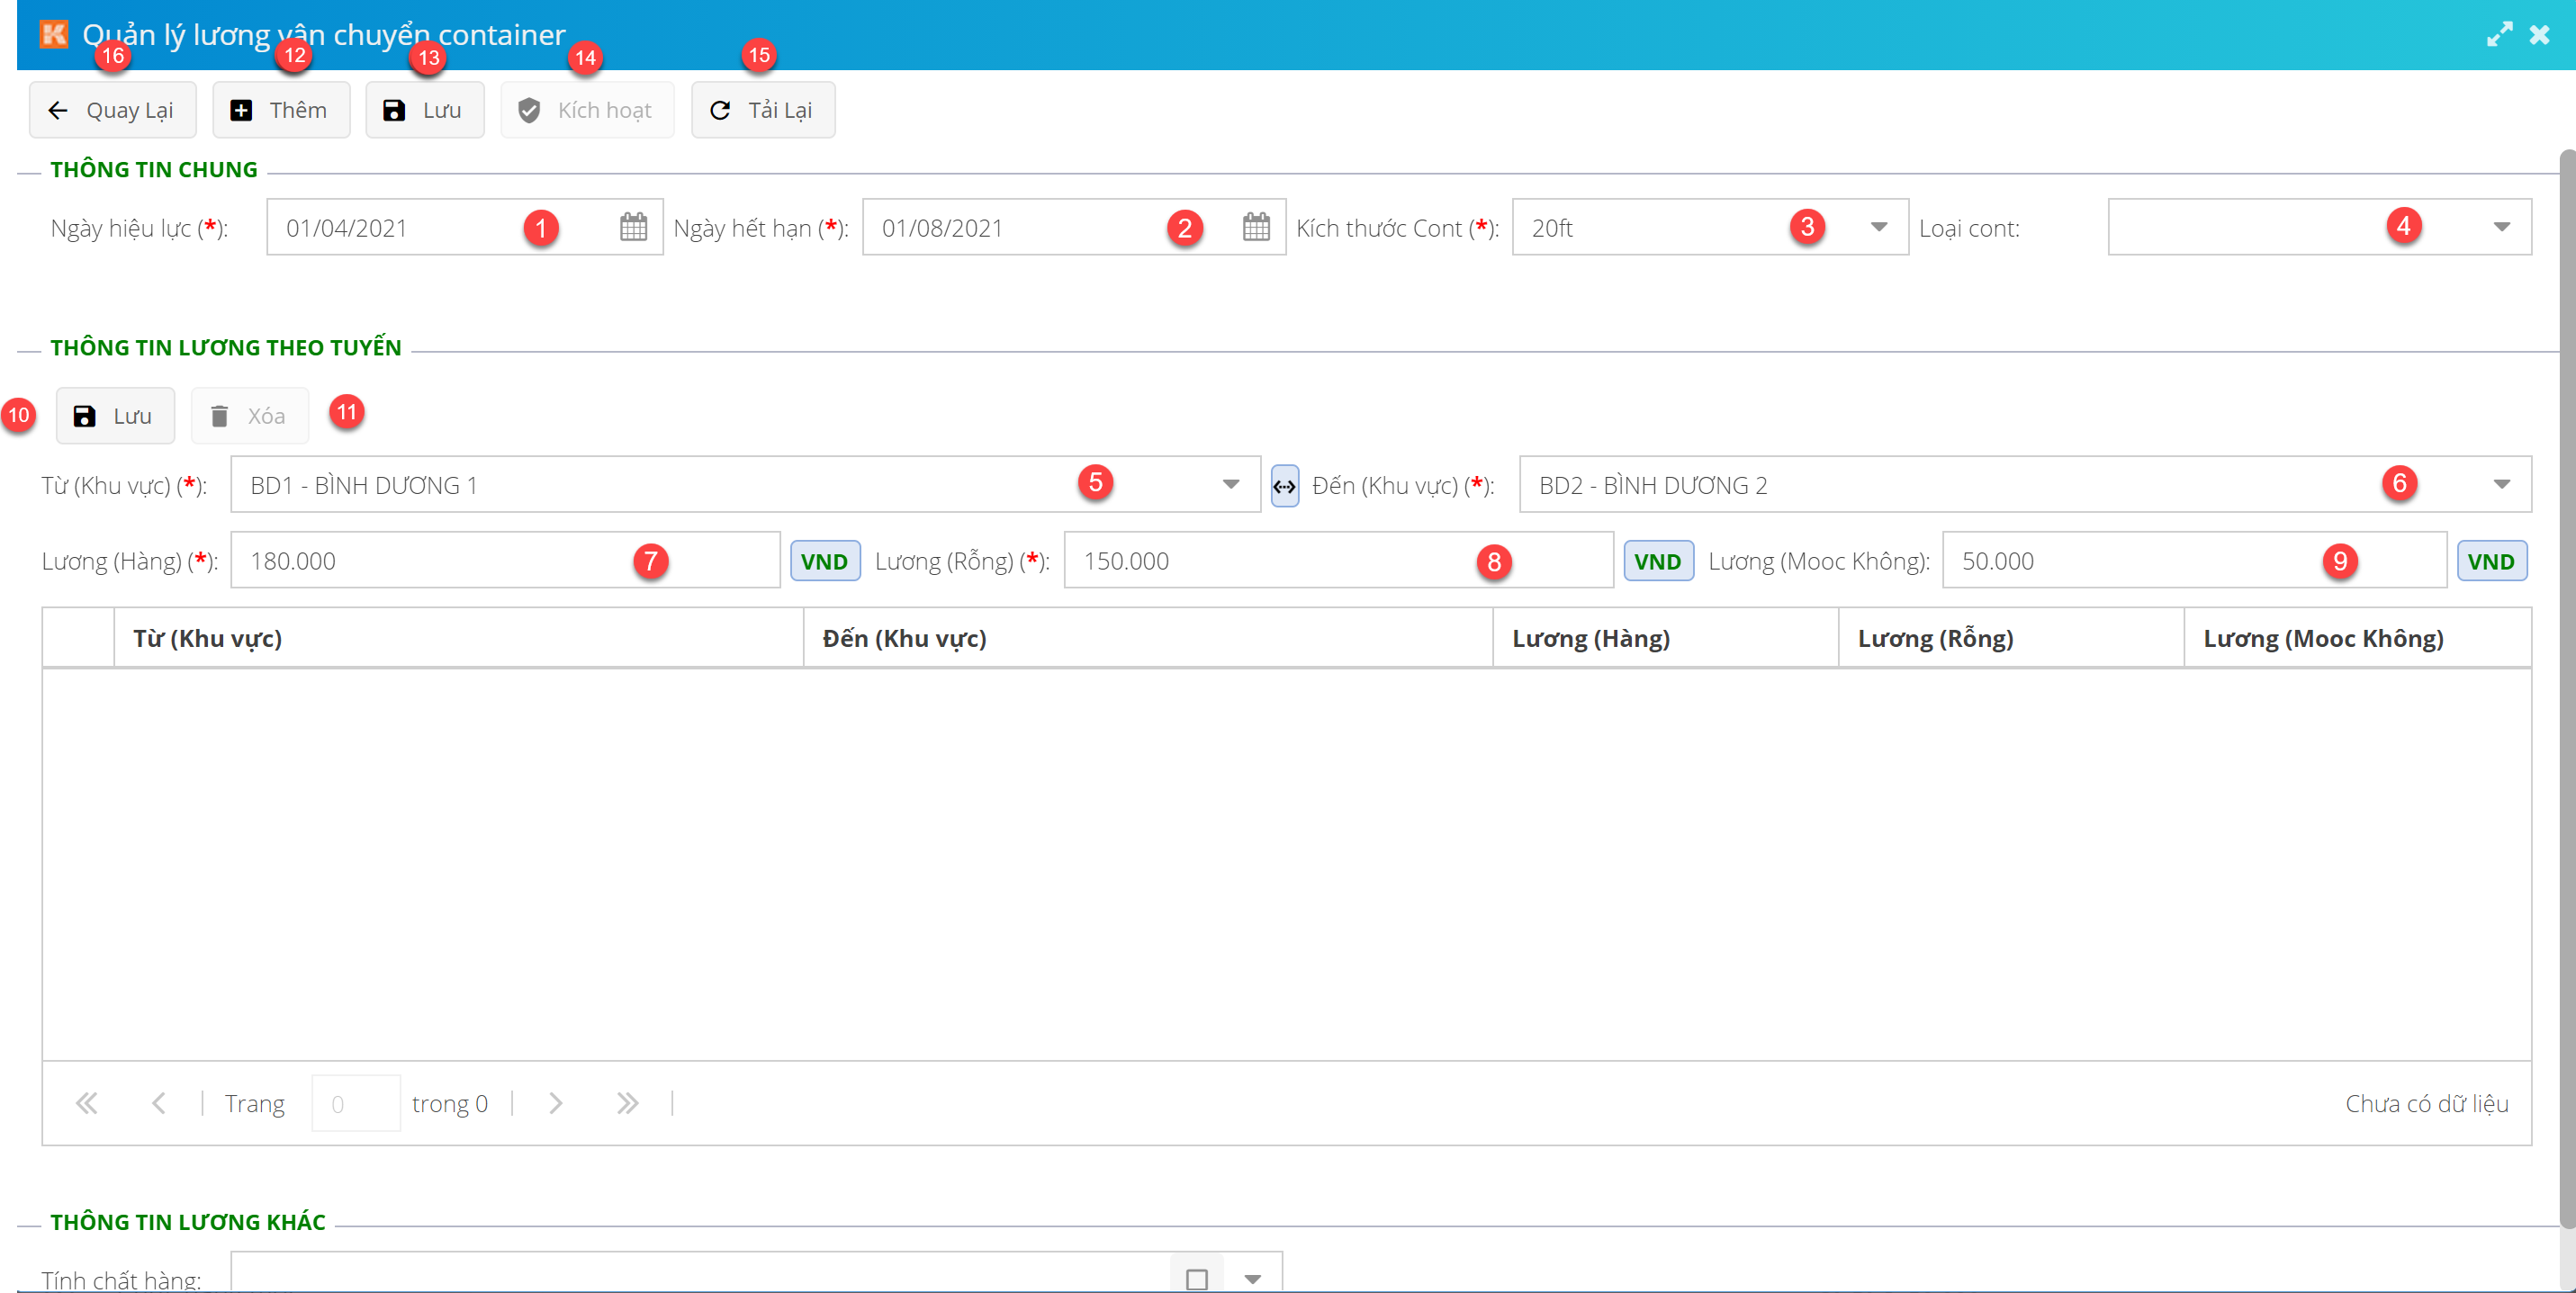The width and height of the screenshot is (2576, 1293).
Task: Go to last page in grid pager
Action: pos(627,1103)
